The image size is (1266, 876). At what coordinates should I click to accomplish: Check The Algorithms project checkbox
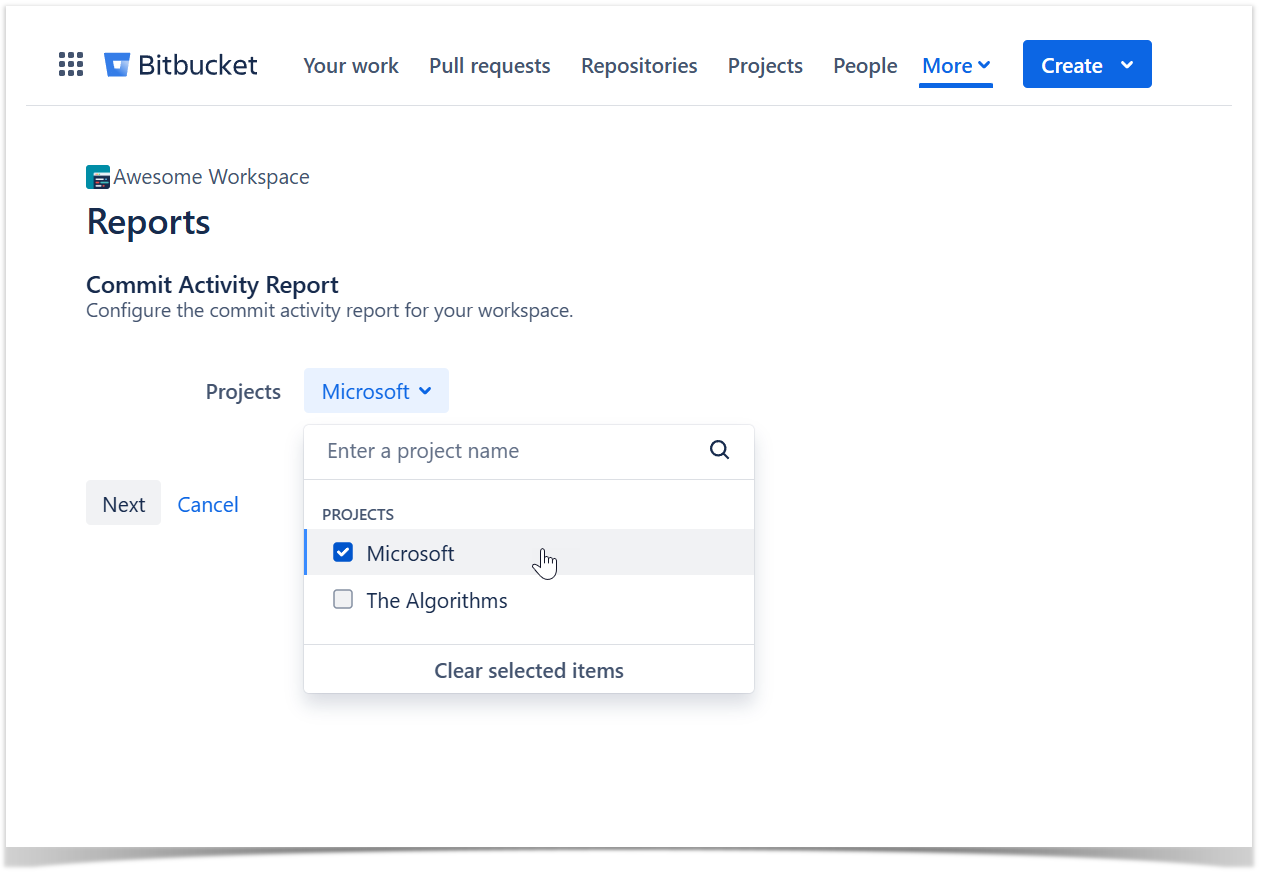pyautogui.click(x=343, y=600)
